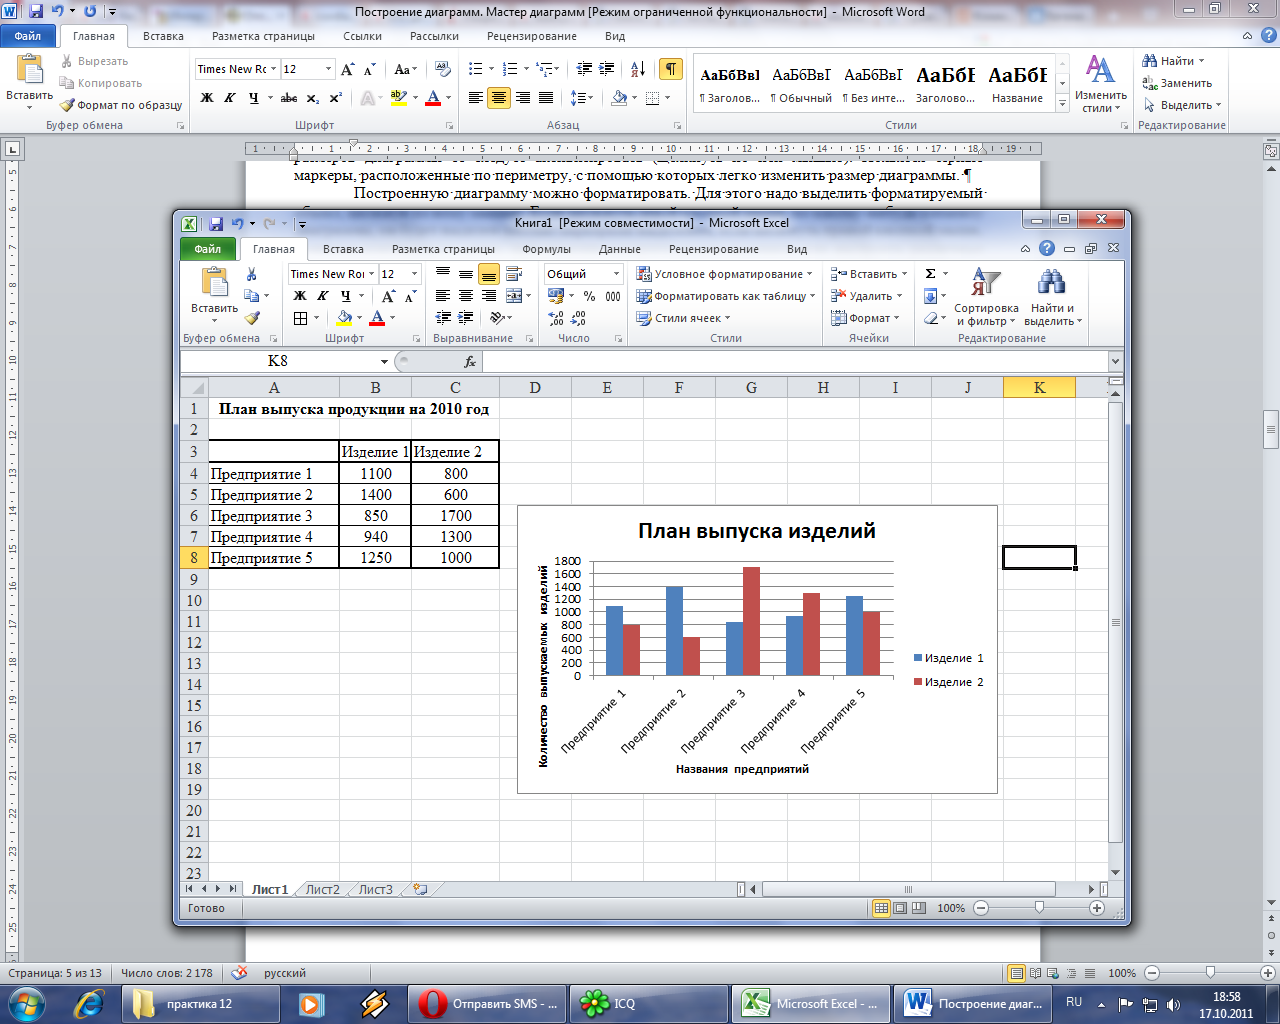Click Excel thousands separator 000 icon
This screenshot has width=1280, height=1024.
(x=613, y=296)
